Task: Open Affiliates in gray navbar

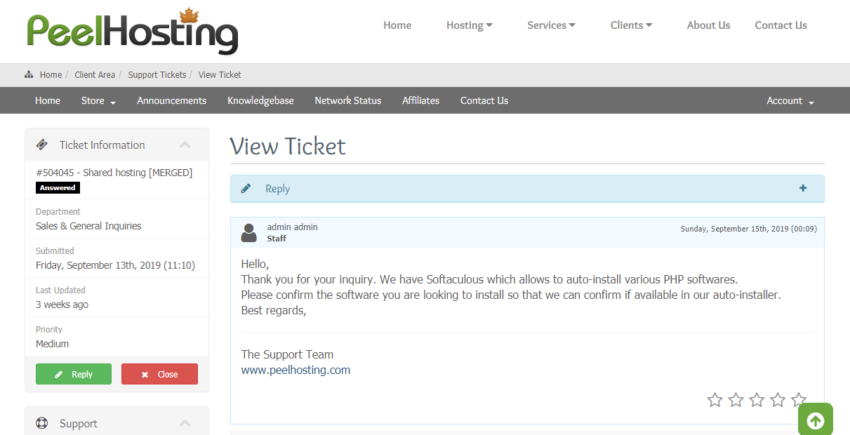Action: [421, 100]
